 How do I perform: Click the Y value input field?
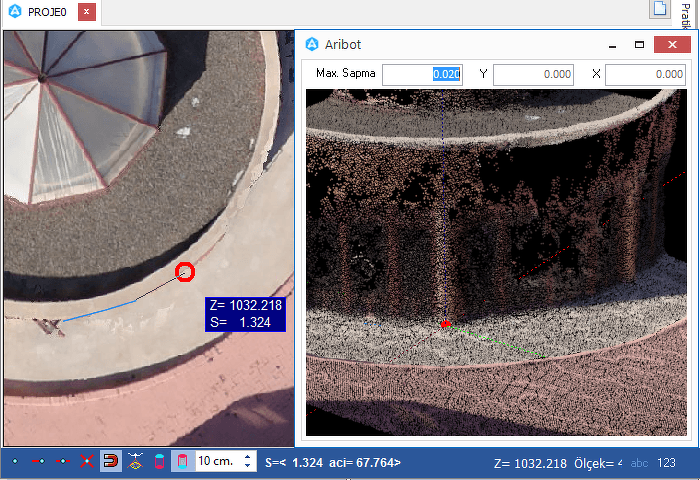[x=533, y=74]
